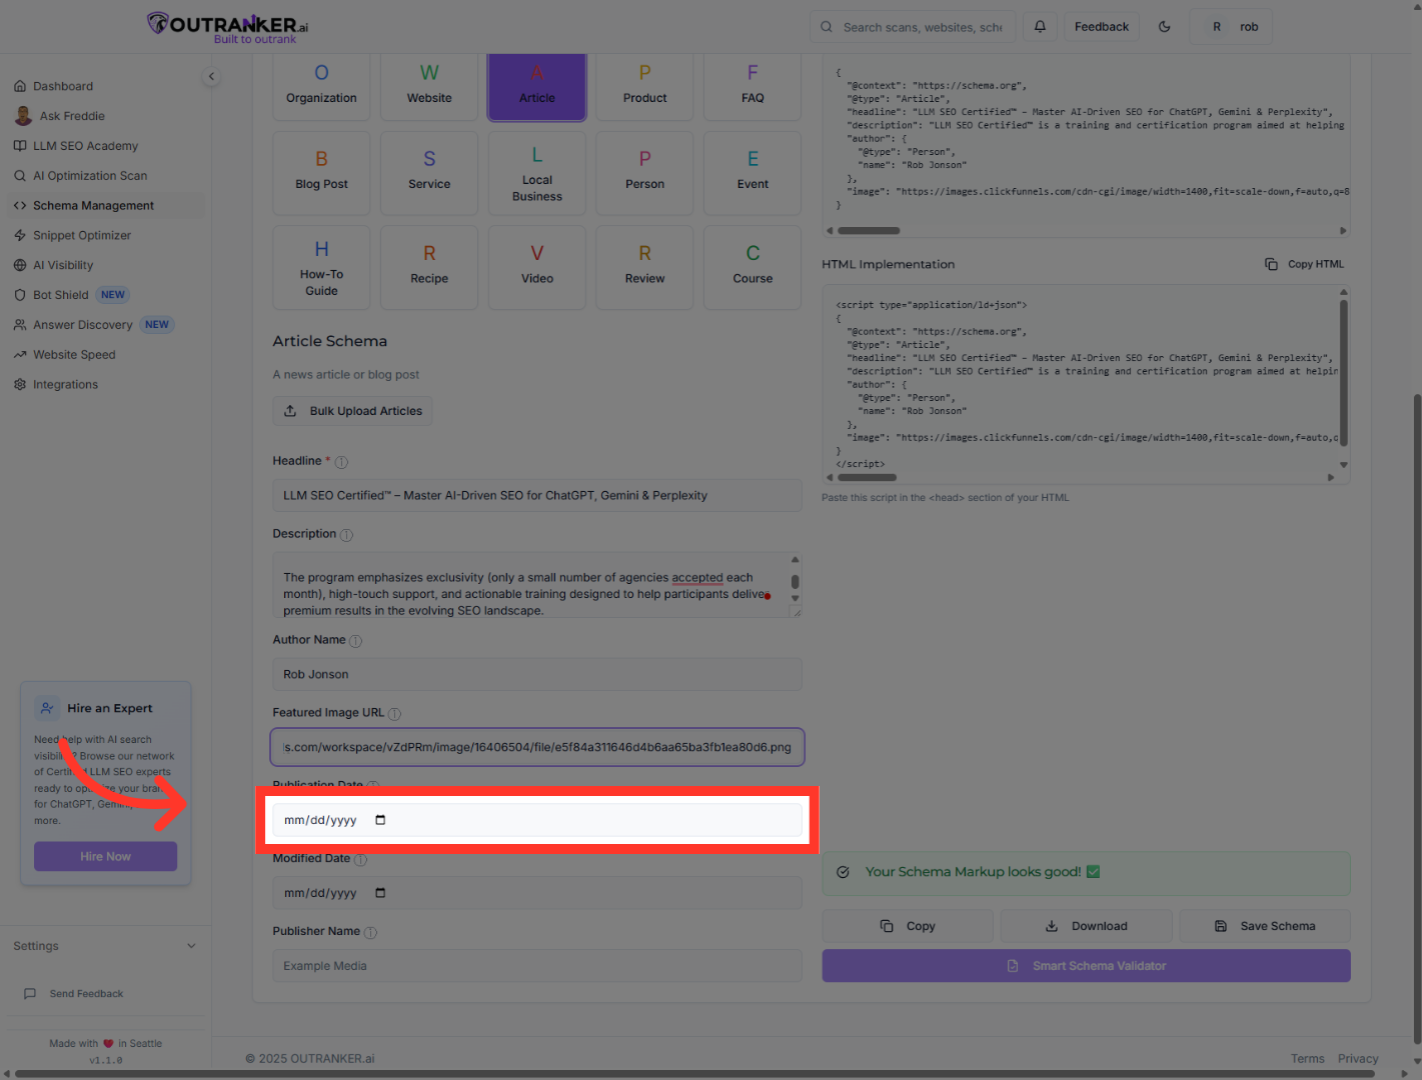Choose the Recipe schema type
Image resolution: width=1422 pixels, height=1080 pixels.
(429, 268)
